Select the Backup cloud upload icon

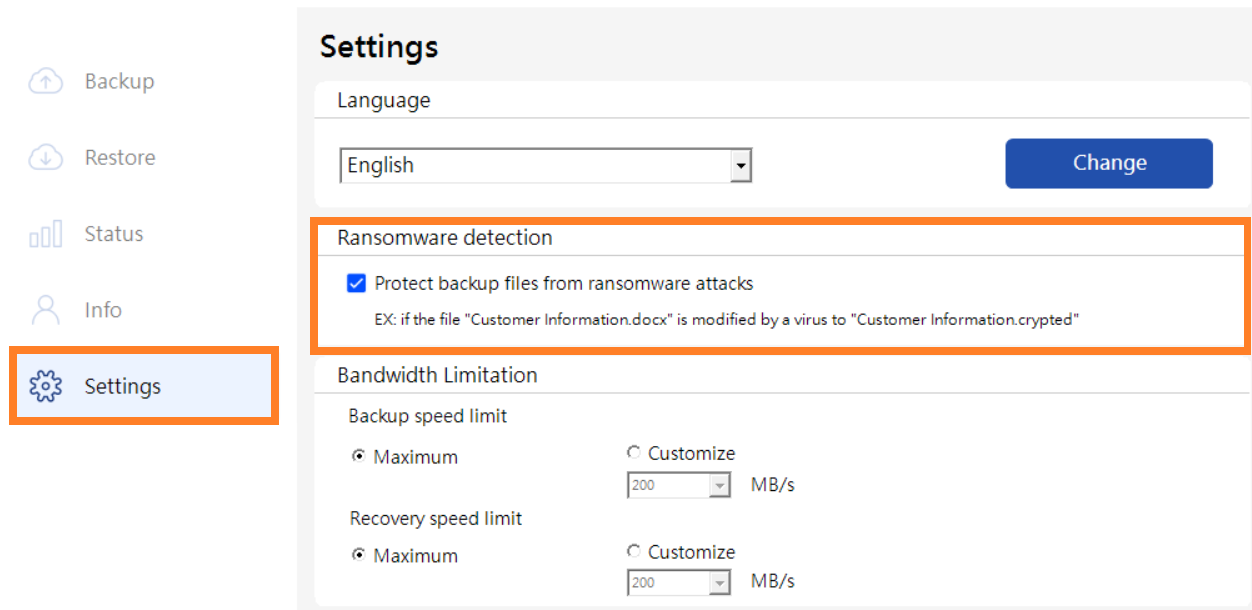point(45,81)
